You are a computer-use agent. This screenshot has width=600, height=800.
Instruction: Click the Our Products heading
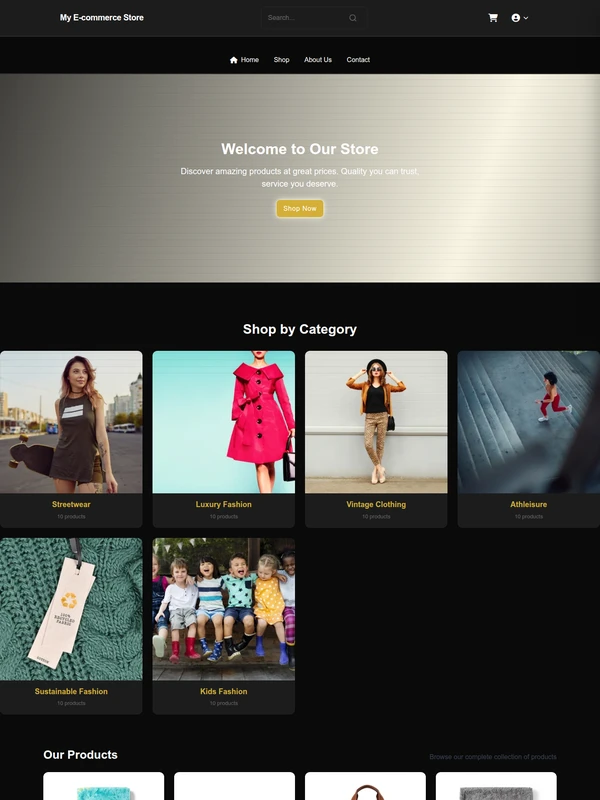coord(80,755)
